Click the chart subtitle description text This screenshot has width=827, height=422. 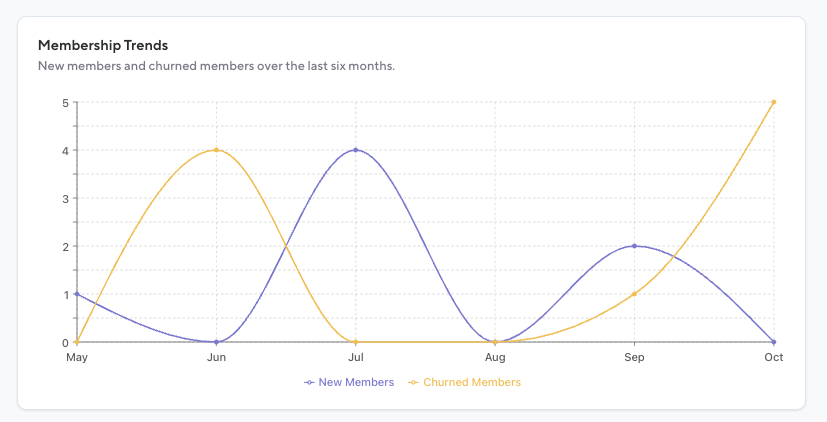click(216, 66)
